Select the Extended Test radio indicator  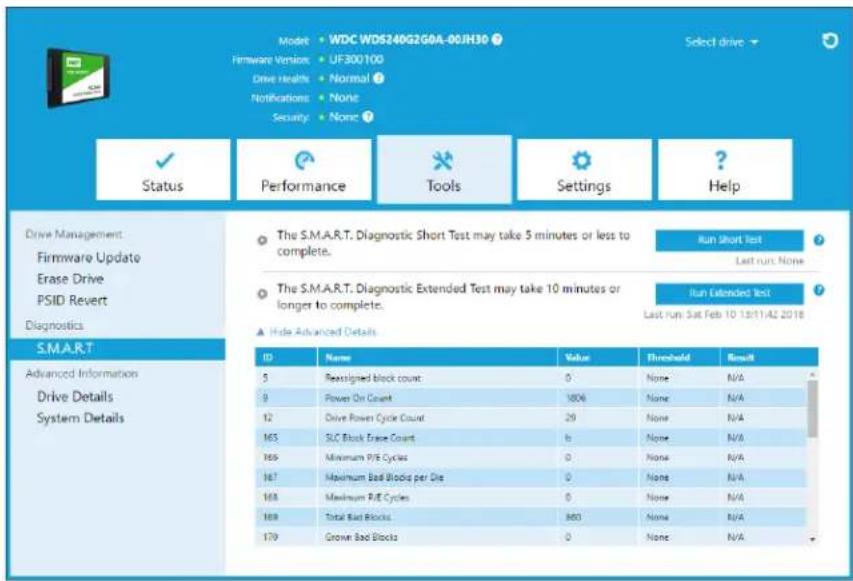pyautogui.click(x=262, y=294)
